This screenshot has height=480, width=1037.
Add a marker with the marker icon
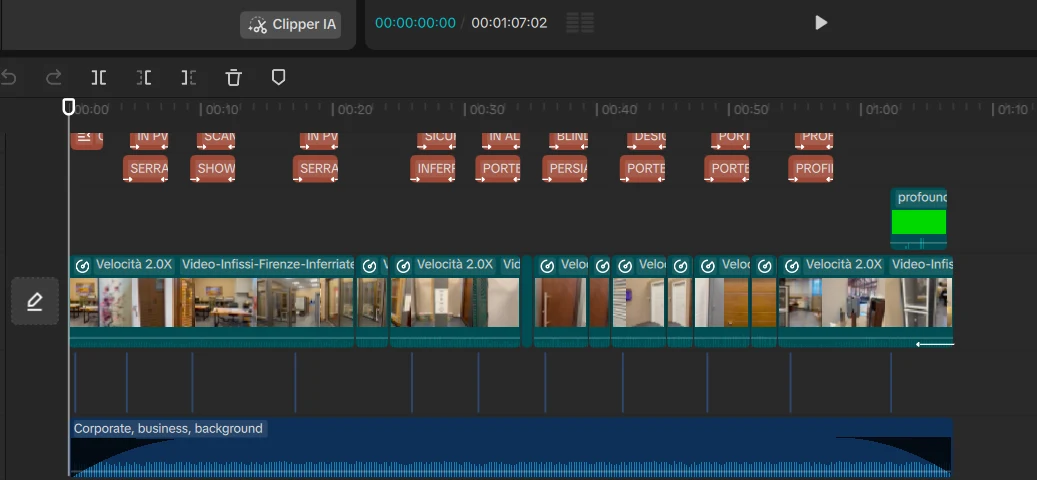click(x=278, y=77)
